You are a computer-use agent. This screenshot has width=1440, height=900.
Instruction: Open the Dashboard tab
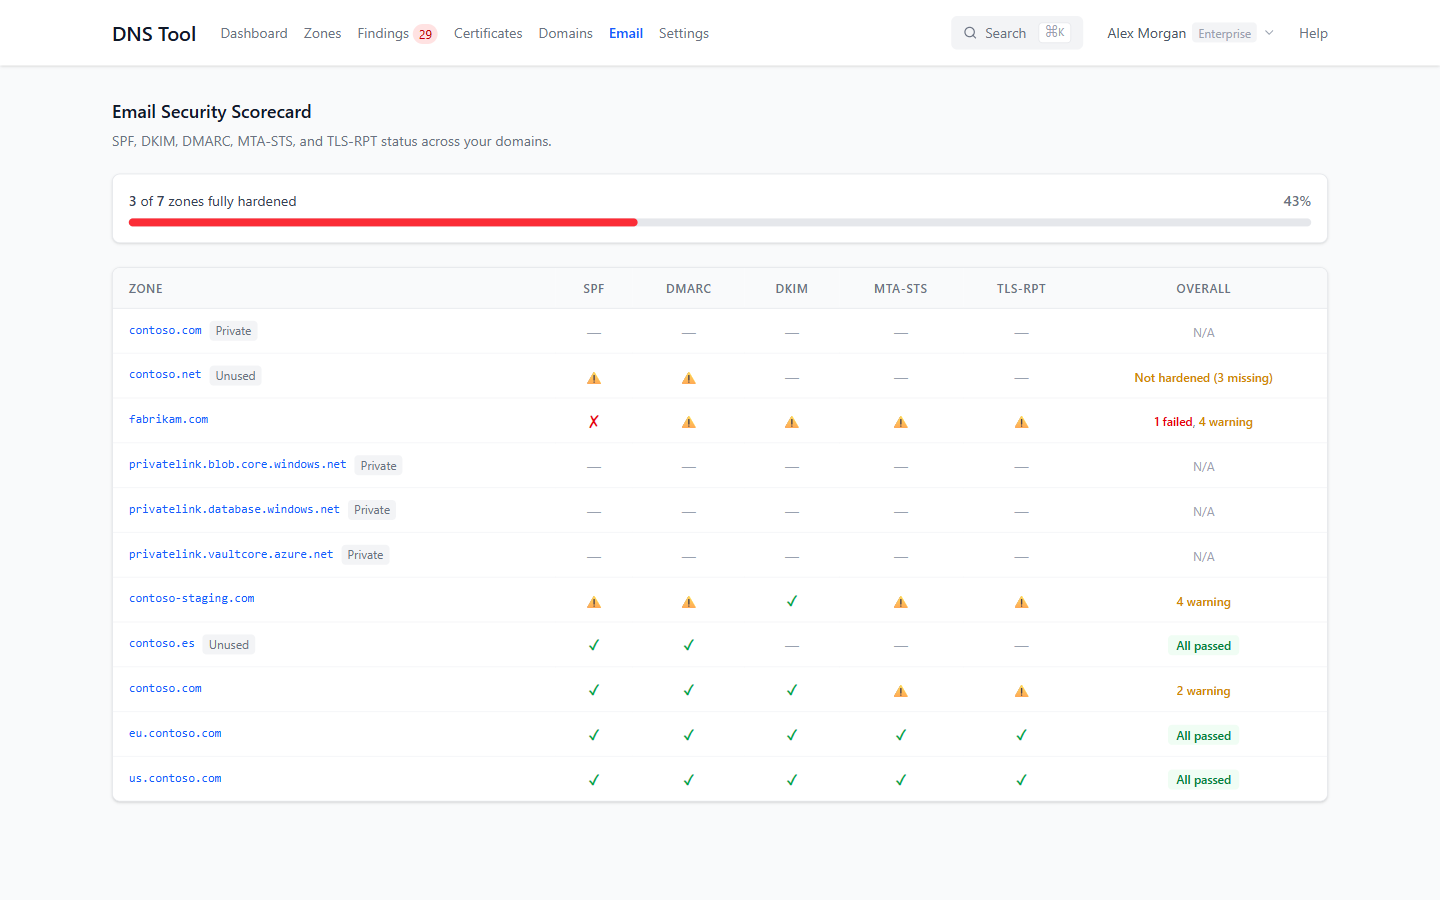click(254, 33)
